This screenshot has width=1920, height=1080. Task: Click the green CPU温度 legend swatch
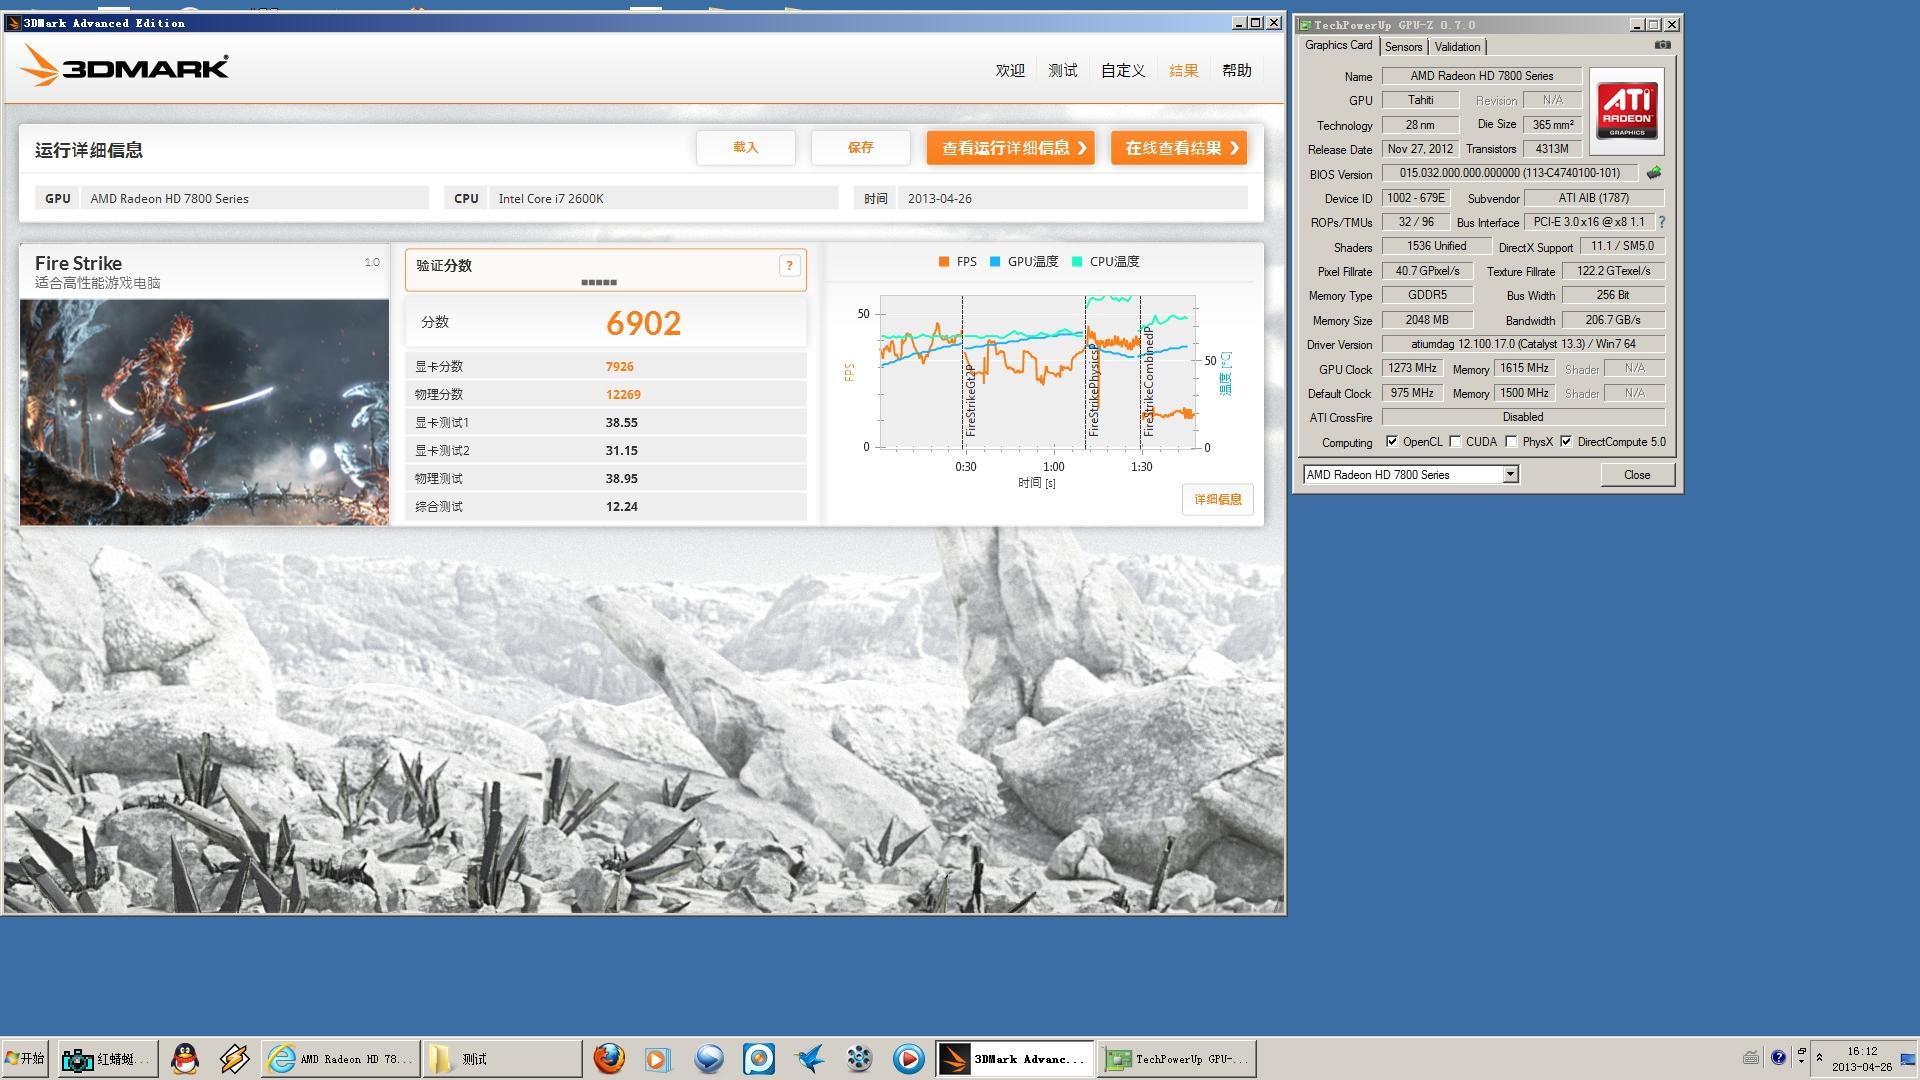coord(1077,262)
